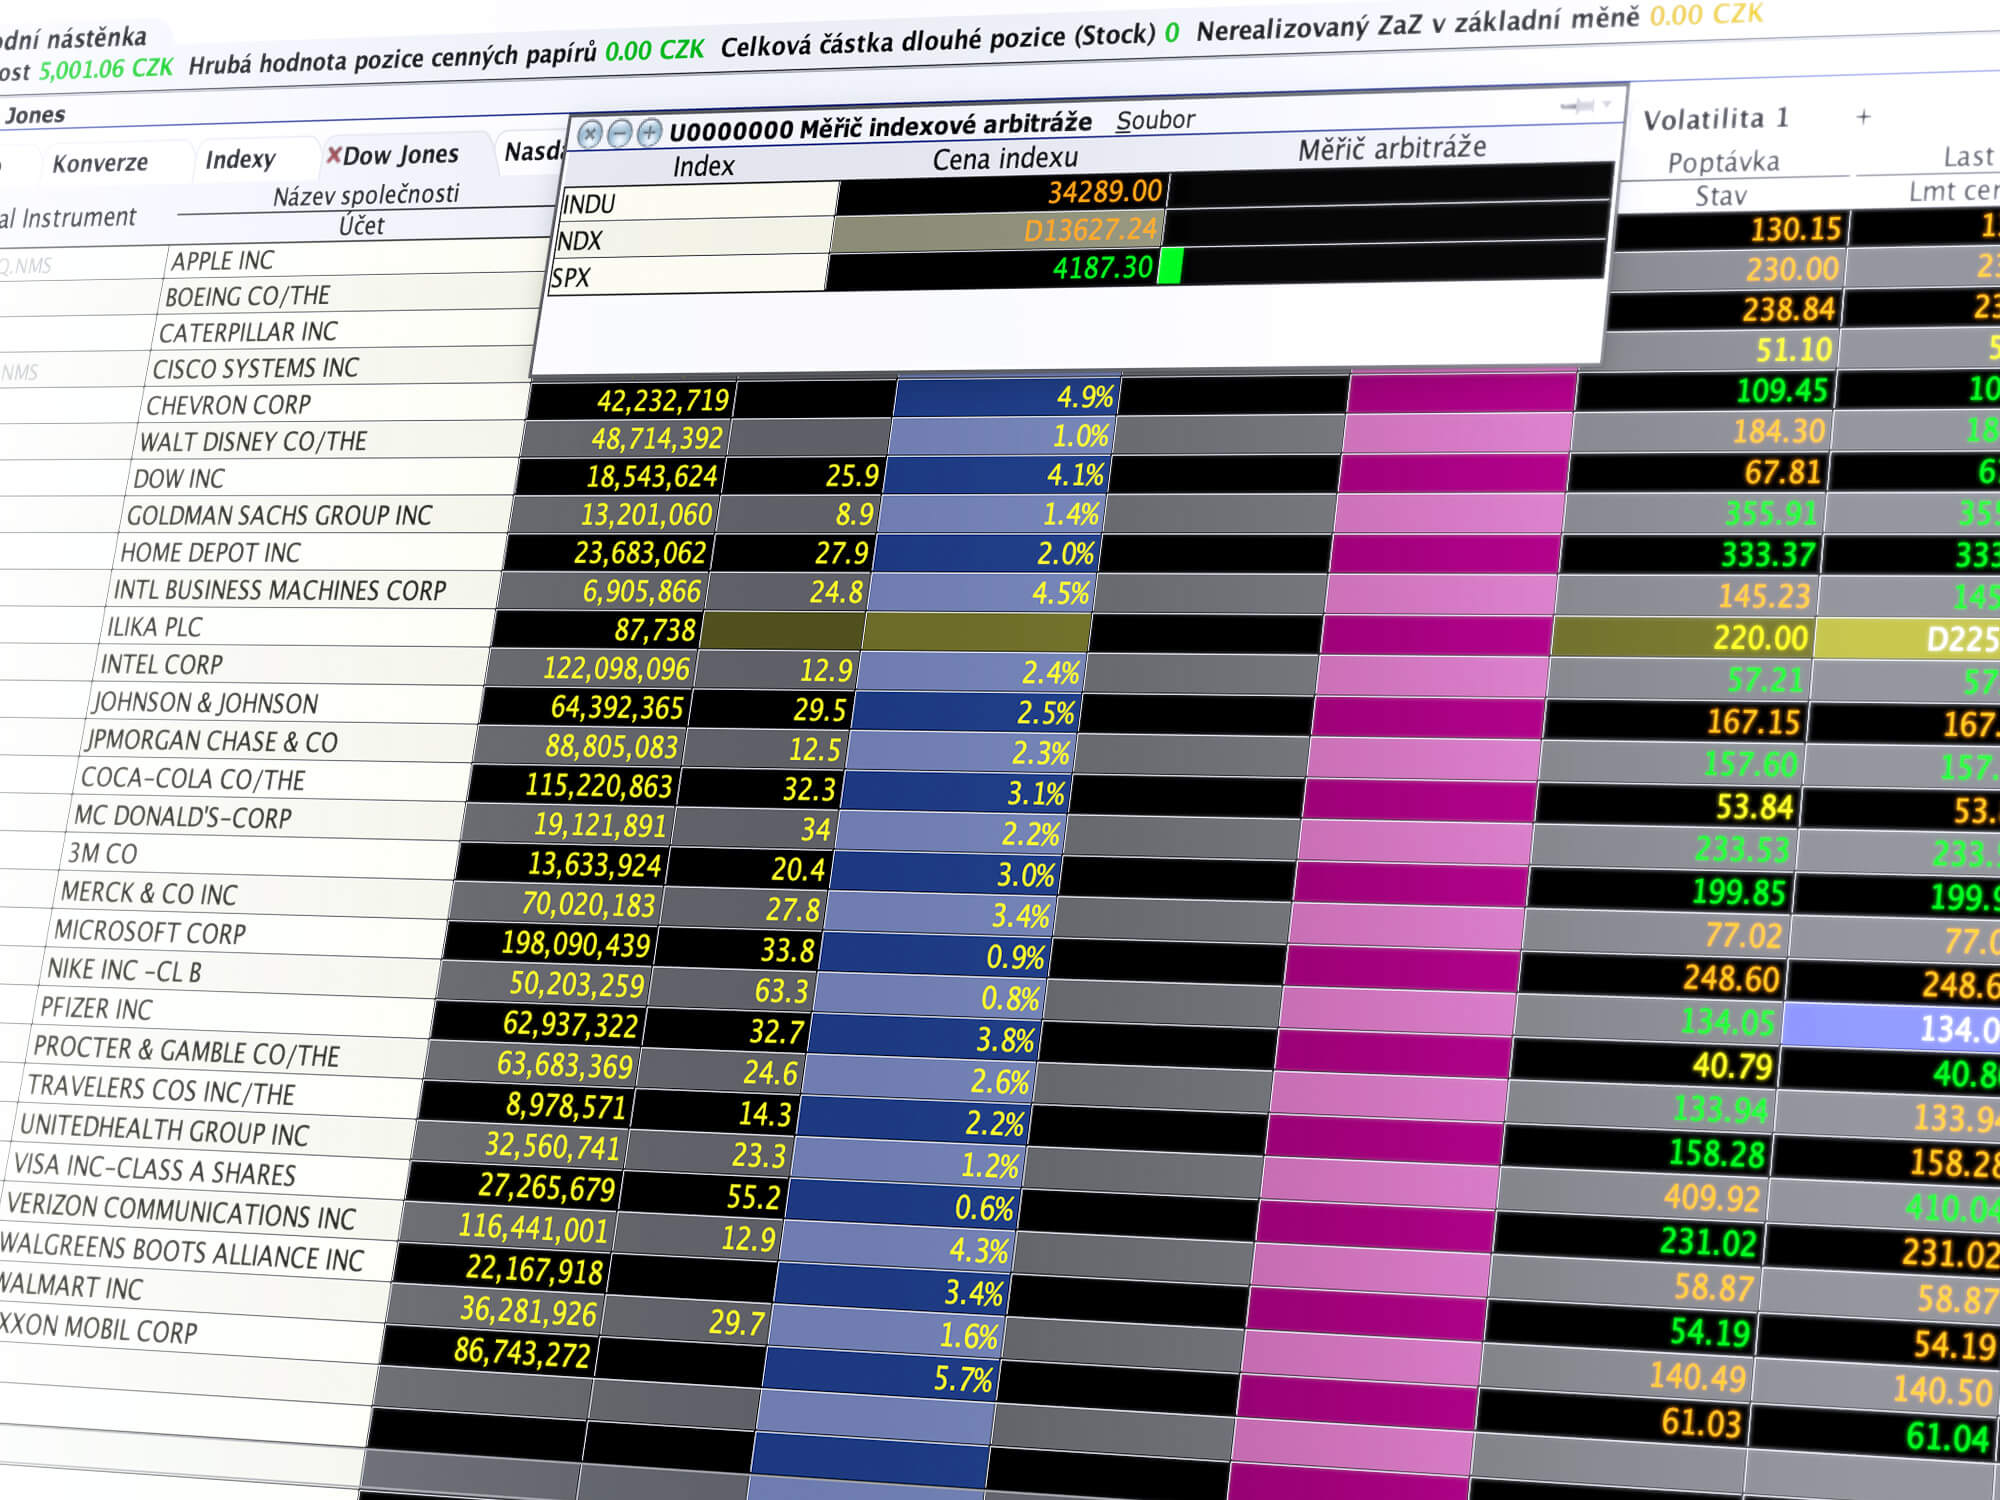Minimize the Měřič indexové arbitráže window
2000x1500 pixels.
[620, 133]
